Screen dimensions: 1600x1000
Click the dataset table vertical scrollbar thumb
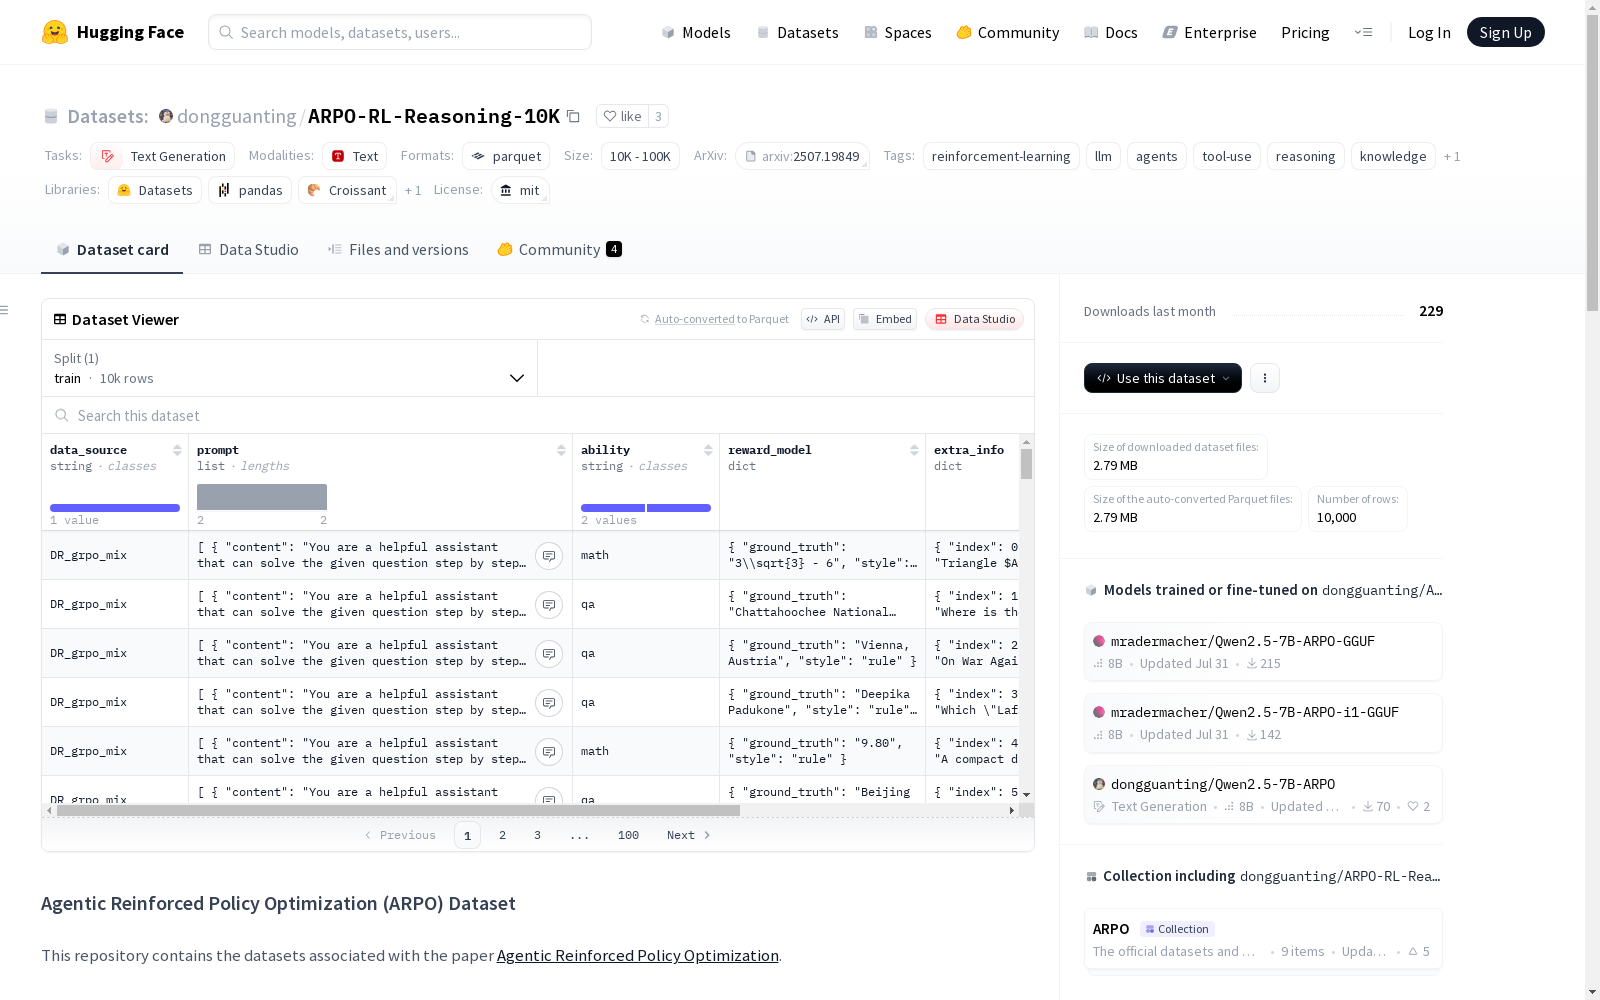(1026, 464)
